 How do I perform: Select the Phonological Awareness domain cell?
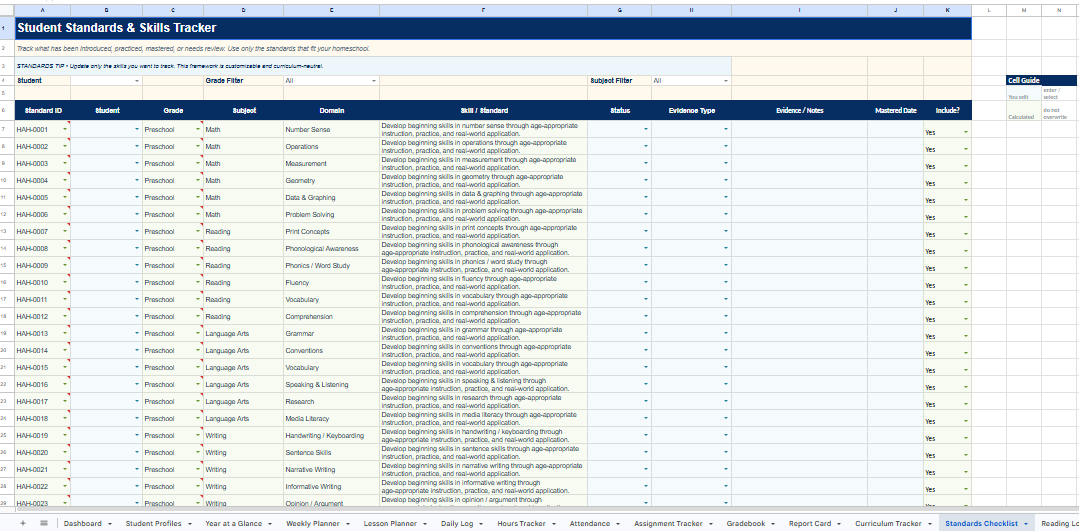[x=331, y=248]
